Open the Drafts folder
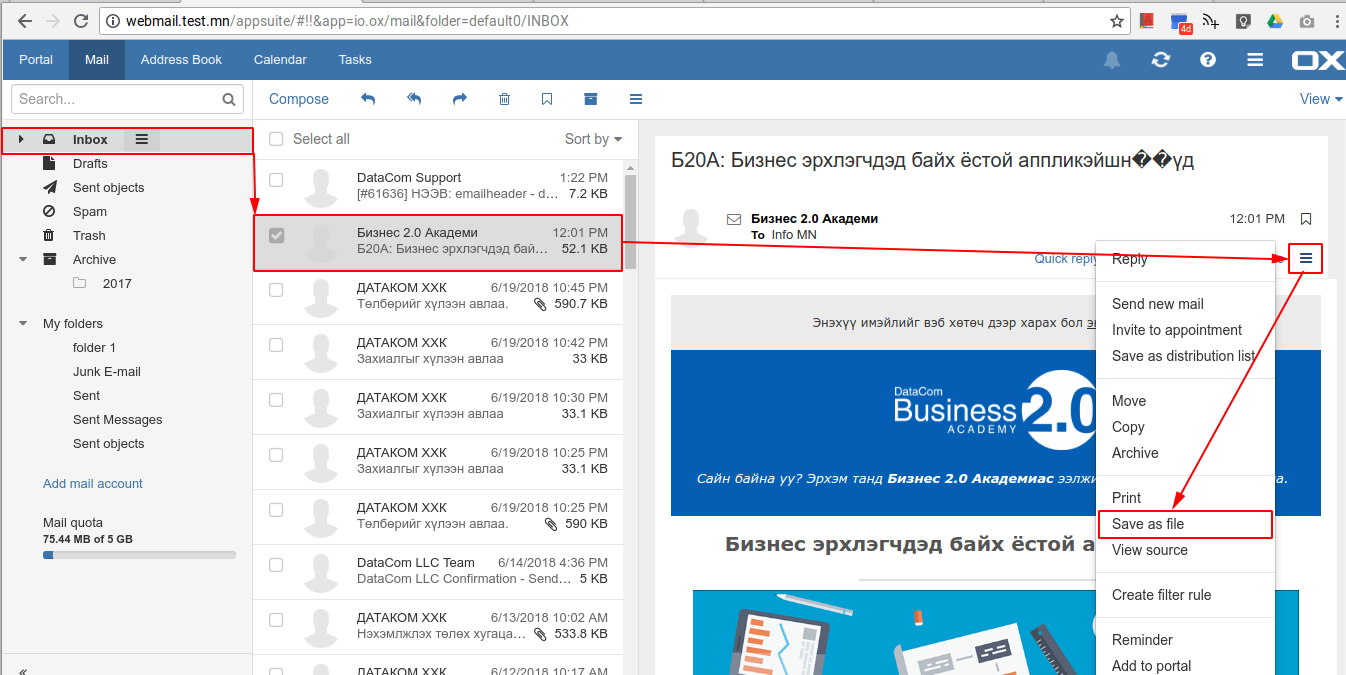The image size is (1346, 675). tap(90, 163)
